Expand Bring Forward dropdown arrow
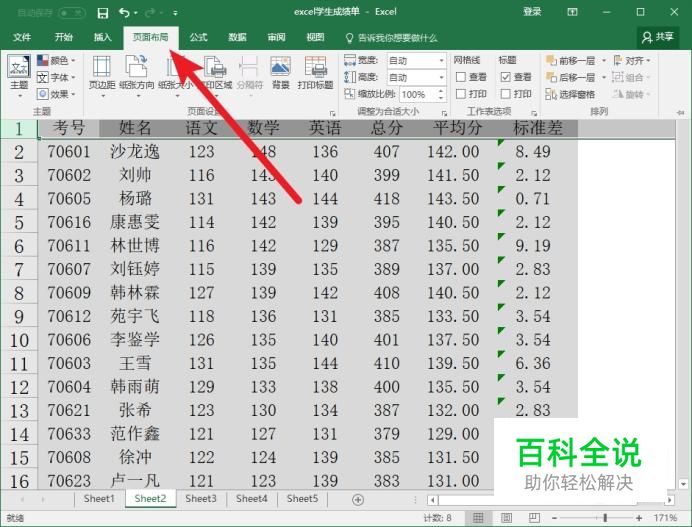This screenshot has height=527, width=692. pyautogui.click(x=604, y=60)
